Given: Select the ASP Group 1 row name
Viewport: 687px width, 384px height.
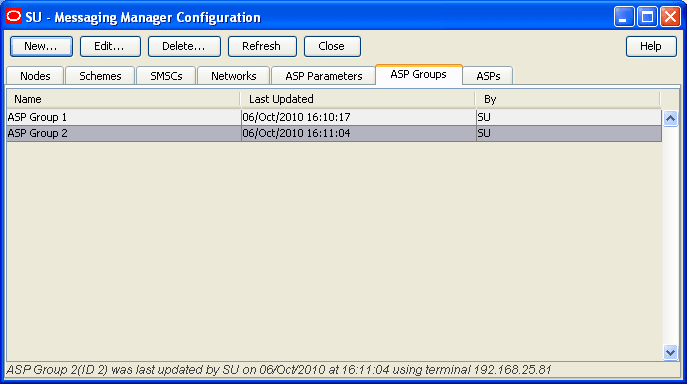Looking at the screenshot, I should tap(124, 117).
